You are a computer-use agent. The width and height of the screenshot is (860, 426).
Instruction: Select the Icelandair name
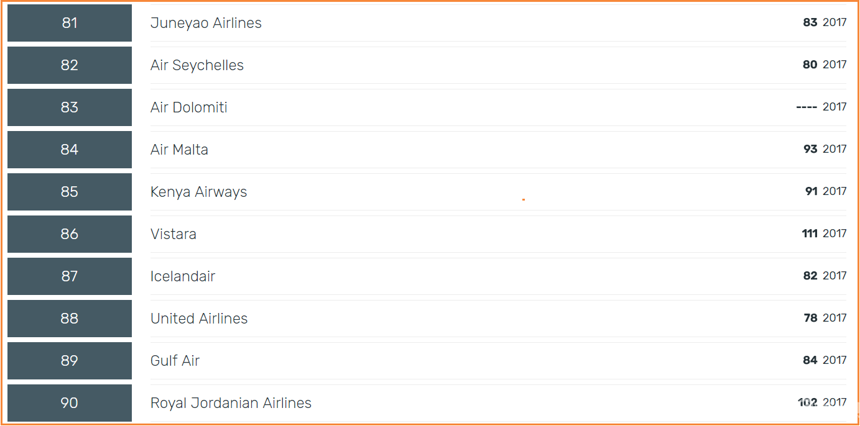point(183,276)
